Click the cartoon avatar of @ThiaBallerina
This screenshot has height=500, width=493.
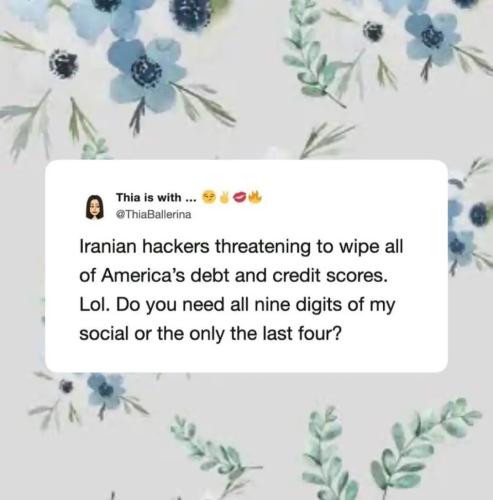pyautogui.click(x=95, y=207)
